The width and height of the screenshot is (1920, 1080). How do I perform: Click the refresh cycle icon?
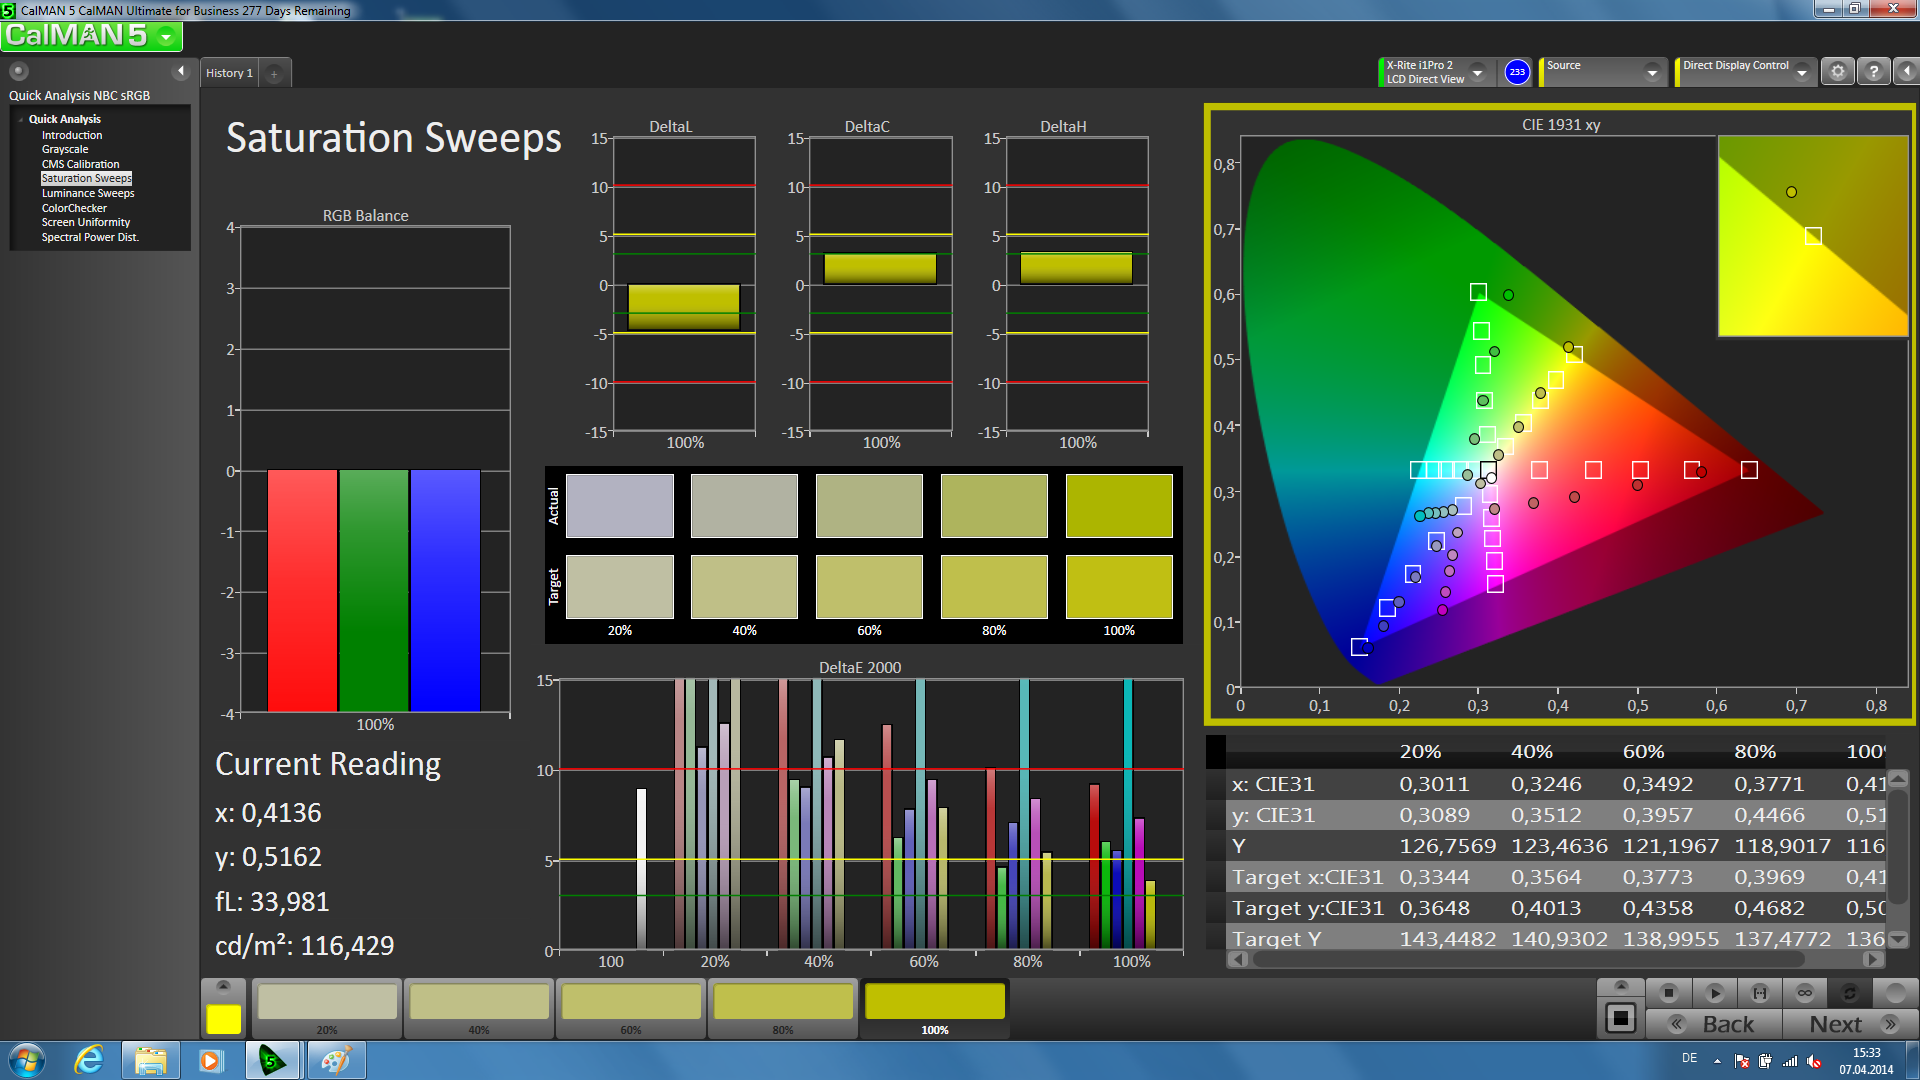[x=1850, y=993]
